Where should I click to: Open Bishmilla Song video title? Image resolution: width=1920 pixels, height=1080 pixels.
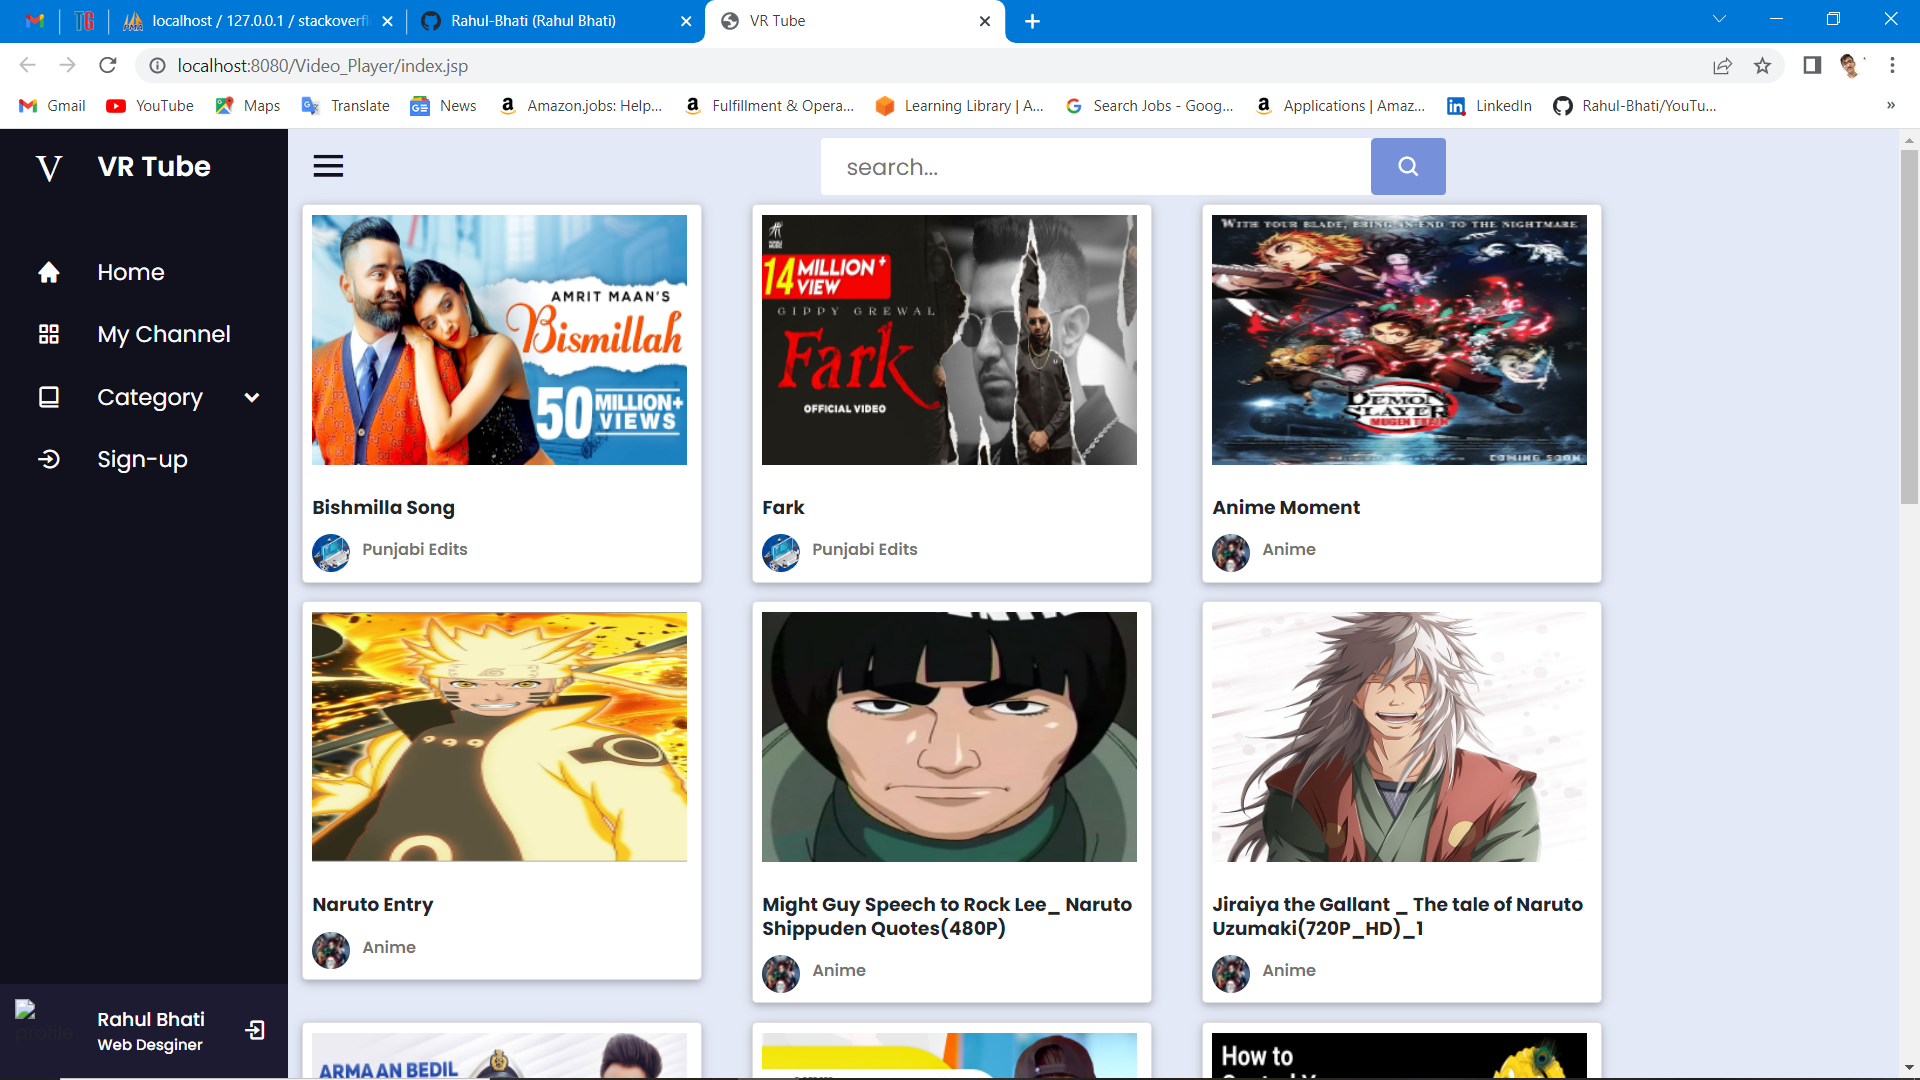pos(383,507)
